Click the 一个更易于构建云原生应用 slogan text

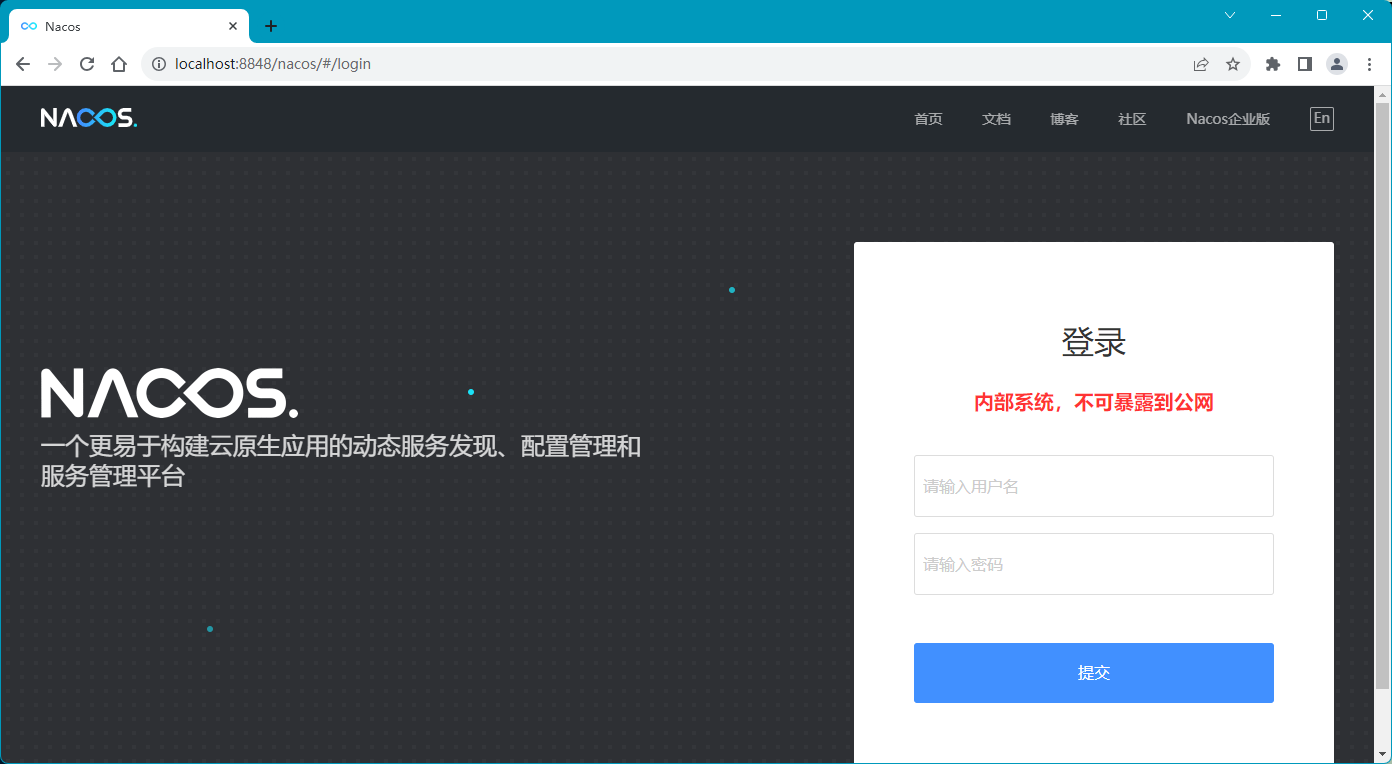click(340, 461)
